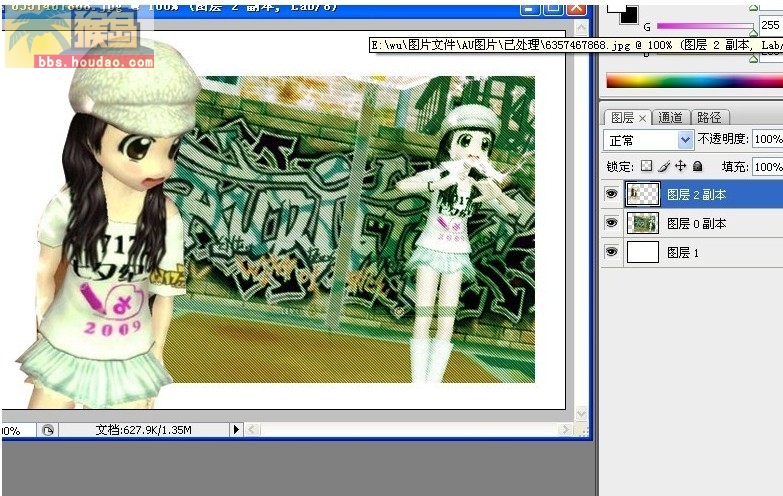Click the document size 文档:627.9K/1.35M text
The height and width of the screenshot is (496, 783).
(143, 430)
